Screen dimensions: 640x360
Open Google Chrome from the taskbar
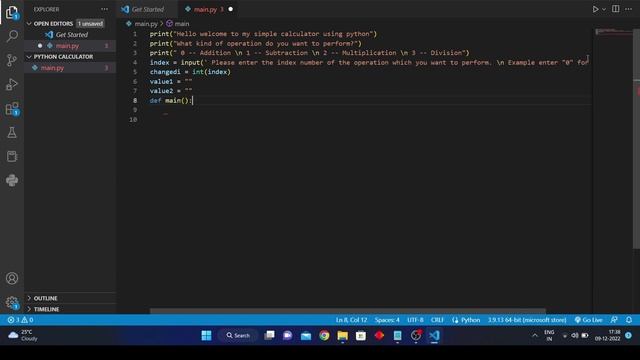(x=324, y=336)
